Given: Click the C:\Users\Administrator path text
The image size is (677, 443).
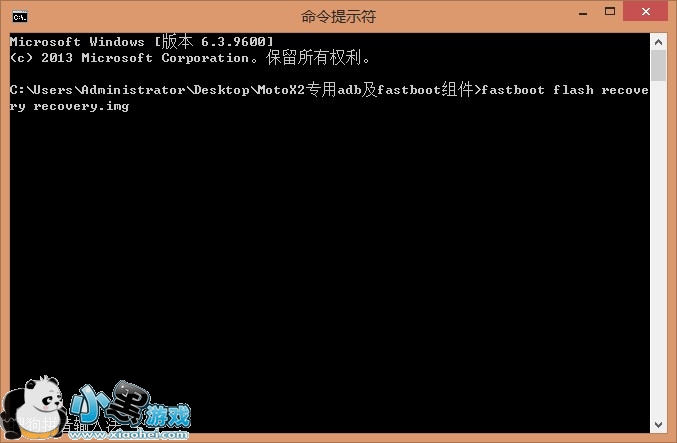Looking at the screenshot, I should point(98,90).
